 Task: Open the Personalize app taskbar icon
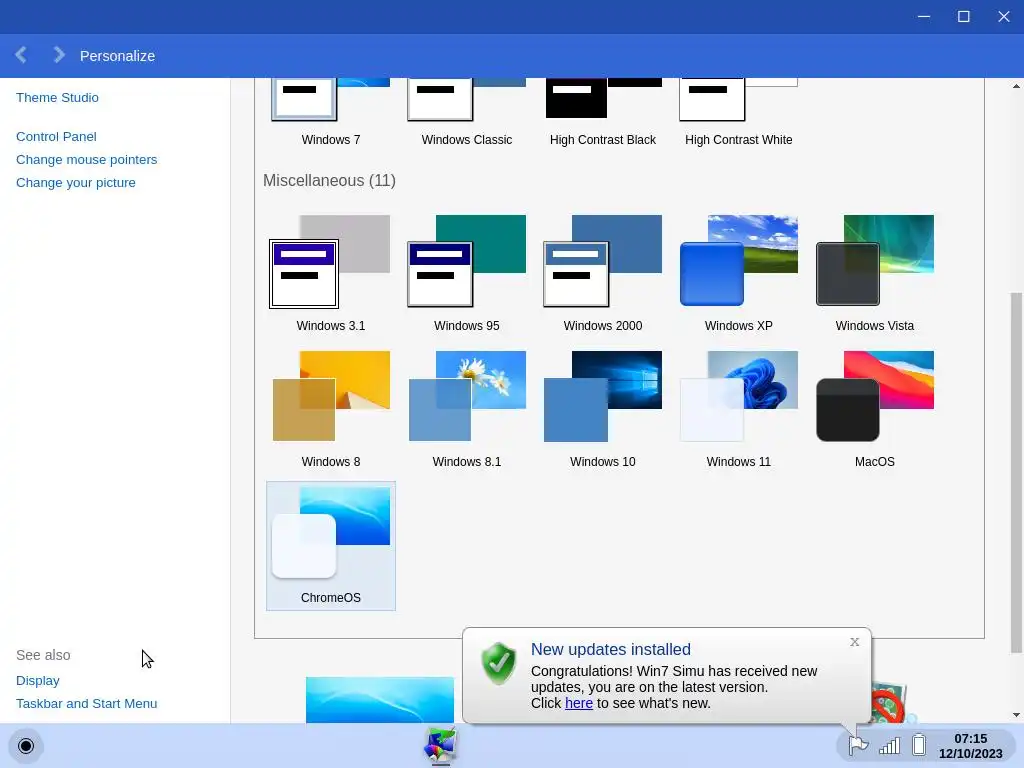[440, 745]
